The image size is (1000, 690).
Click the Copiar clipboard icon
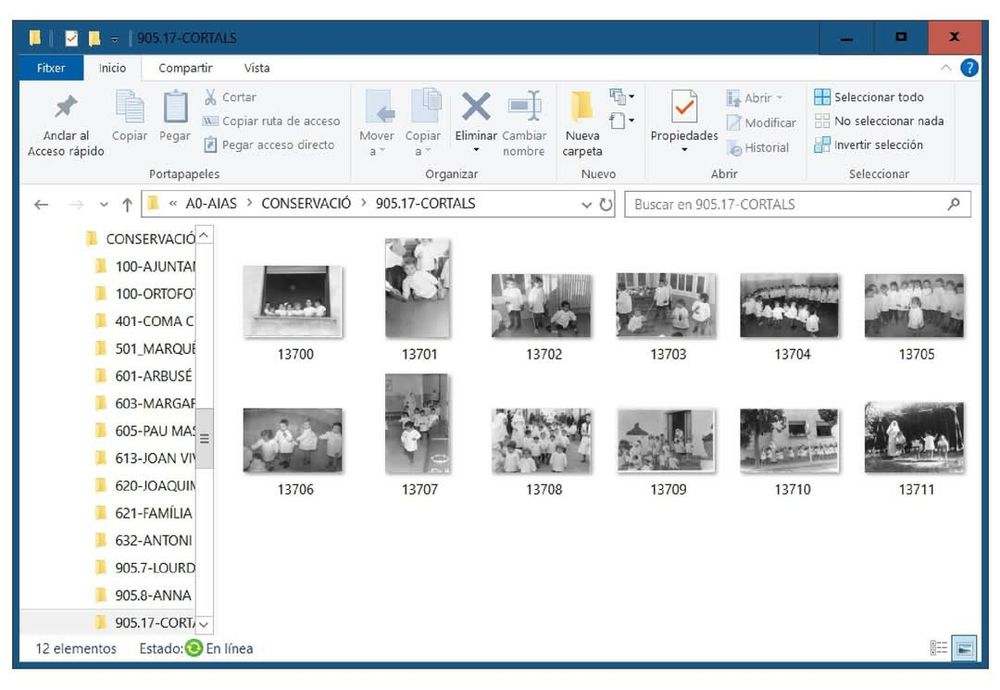pyautogui.click(x=129, y=106)
